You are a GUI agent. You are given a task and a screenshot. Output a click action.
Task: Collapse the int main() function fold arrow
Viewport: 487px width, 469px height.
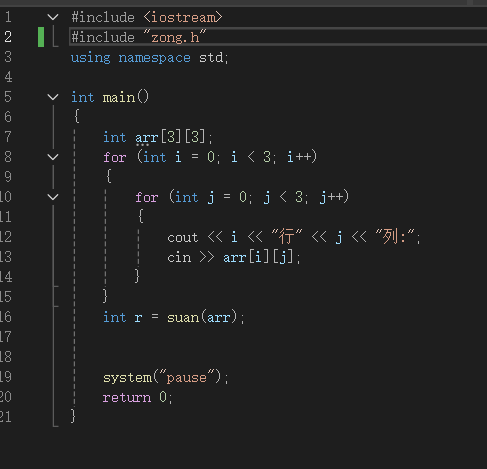53,97
